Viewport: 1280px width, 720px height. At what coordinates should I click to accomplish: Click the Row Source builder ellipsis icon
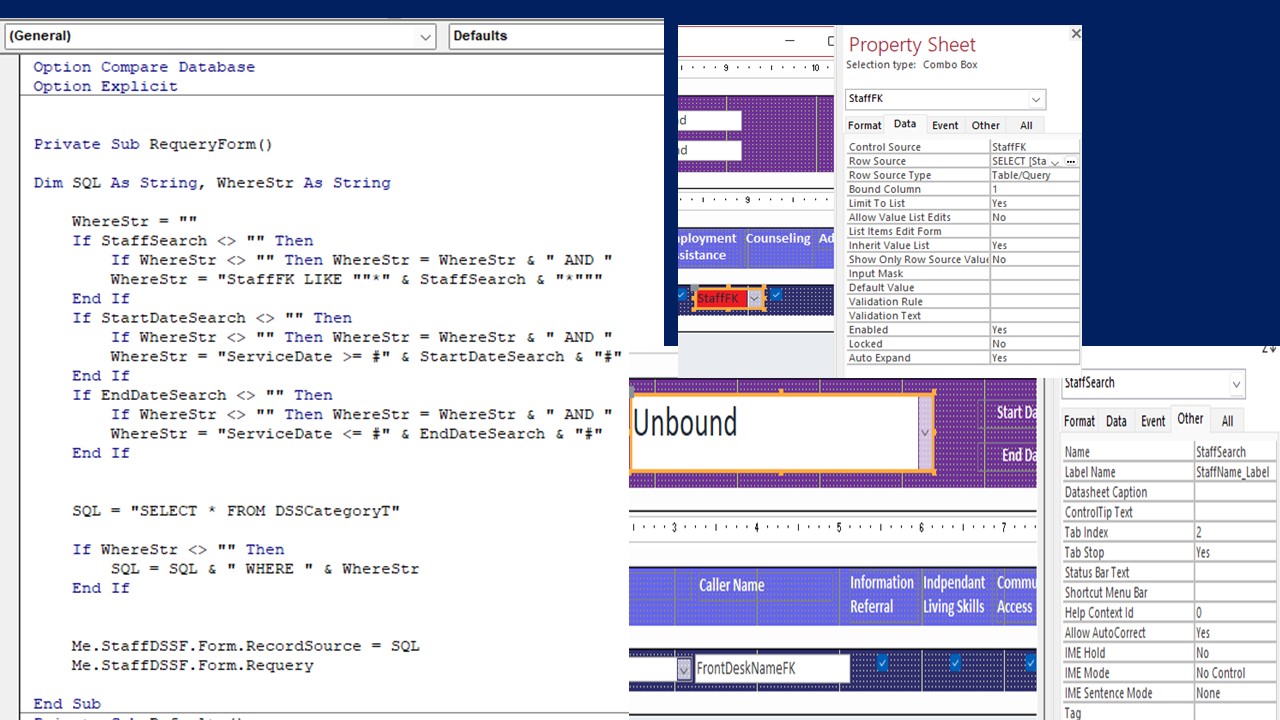(x=1070, y=161)
